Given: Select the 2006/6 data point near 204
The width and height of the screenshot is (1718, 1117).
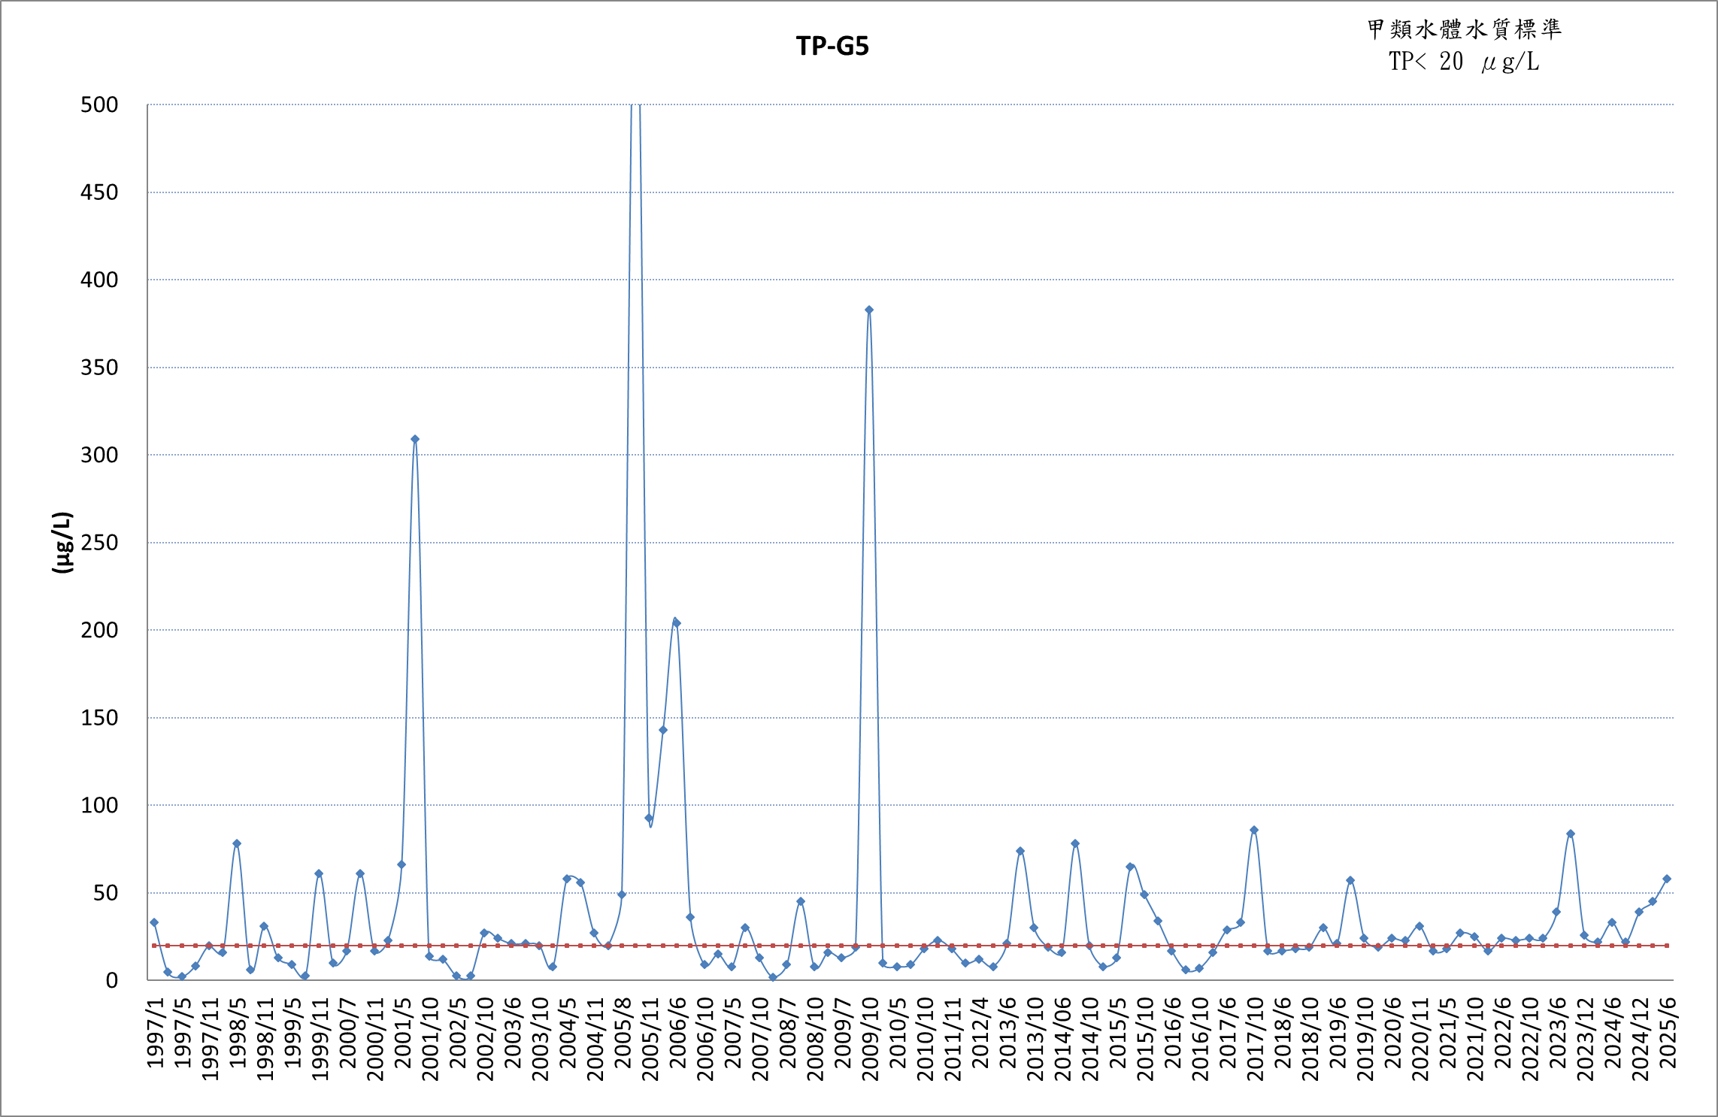Looking at the screenshot, I should click(676, 623).
